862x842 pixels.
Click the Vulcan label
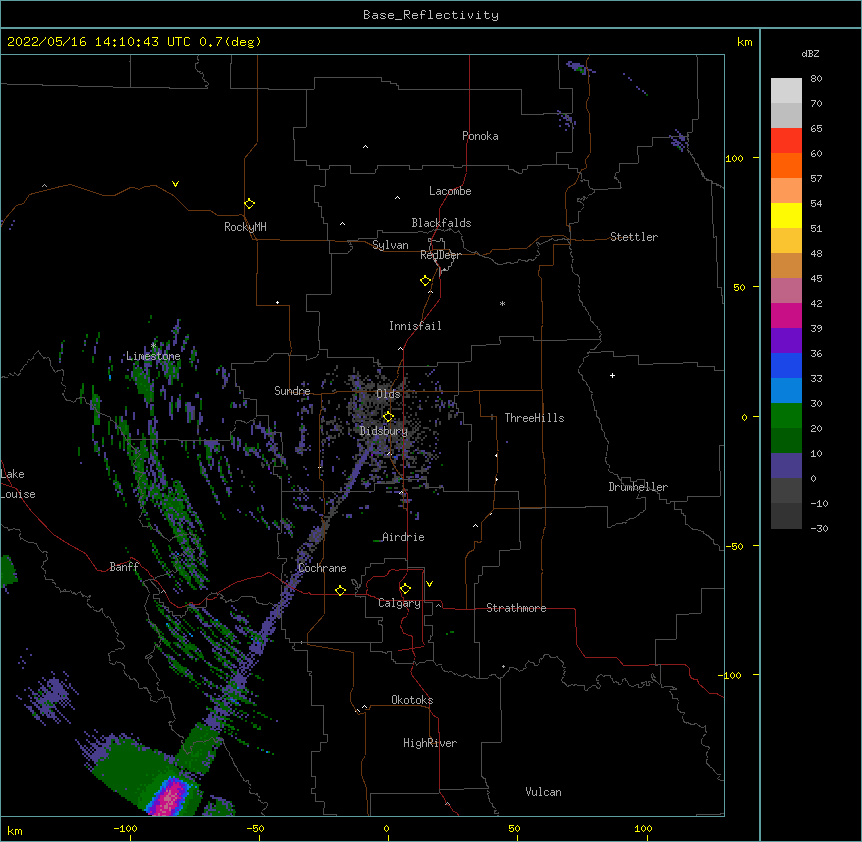543,792
